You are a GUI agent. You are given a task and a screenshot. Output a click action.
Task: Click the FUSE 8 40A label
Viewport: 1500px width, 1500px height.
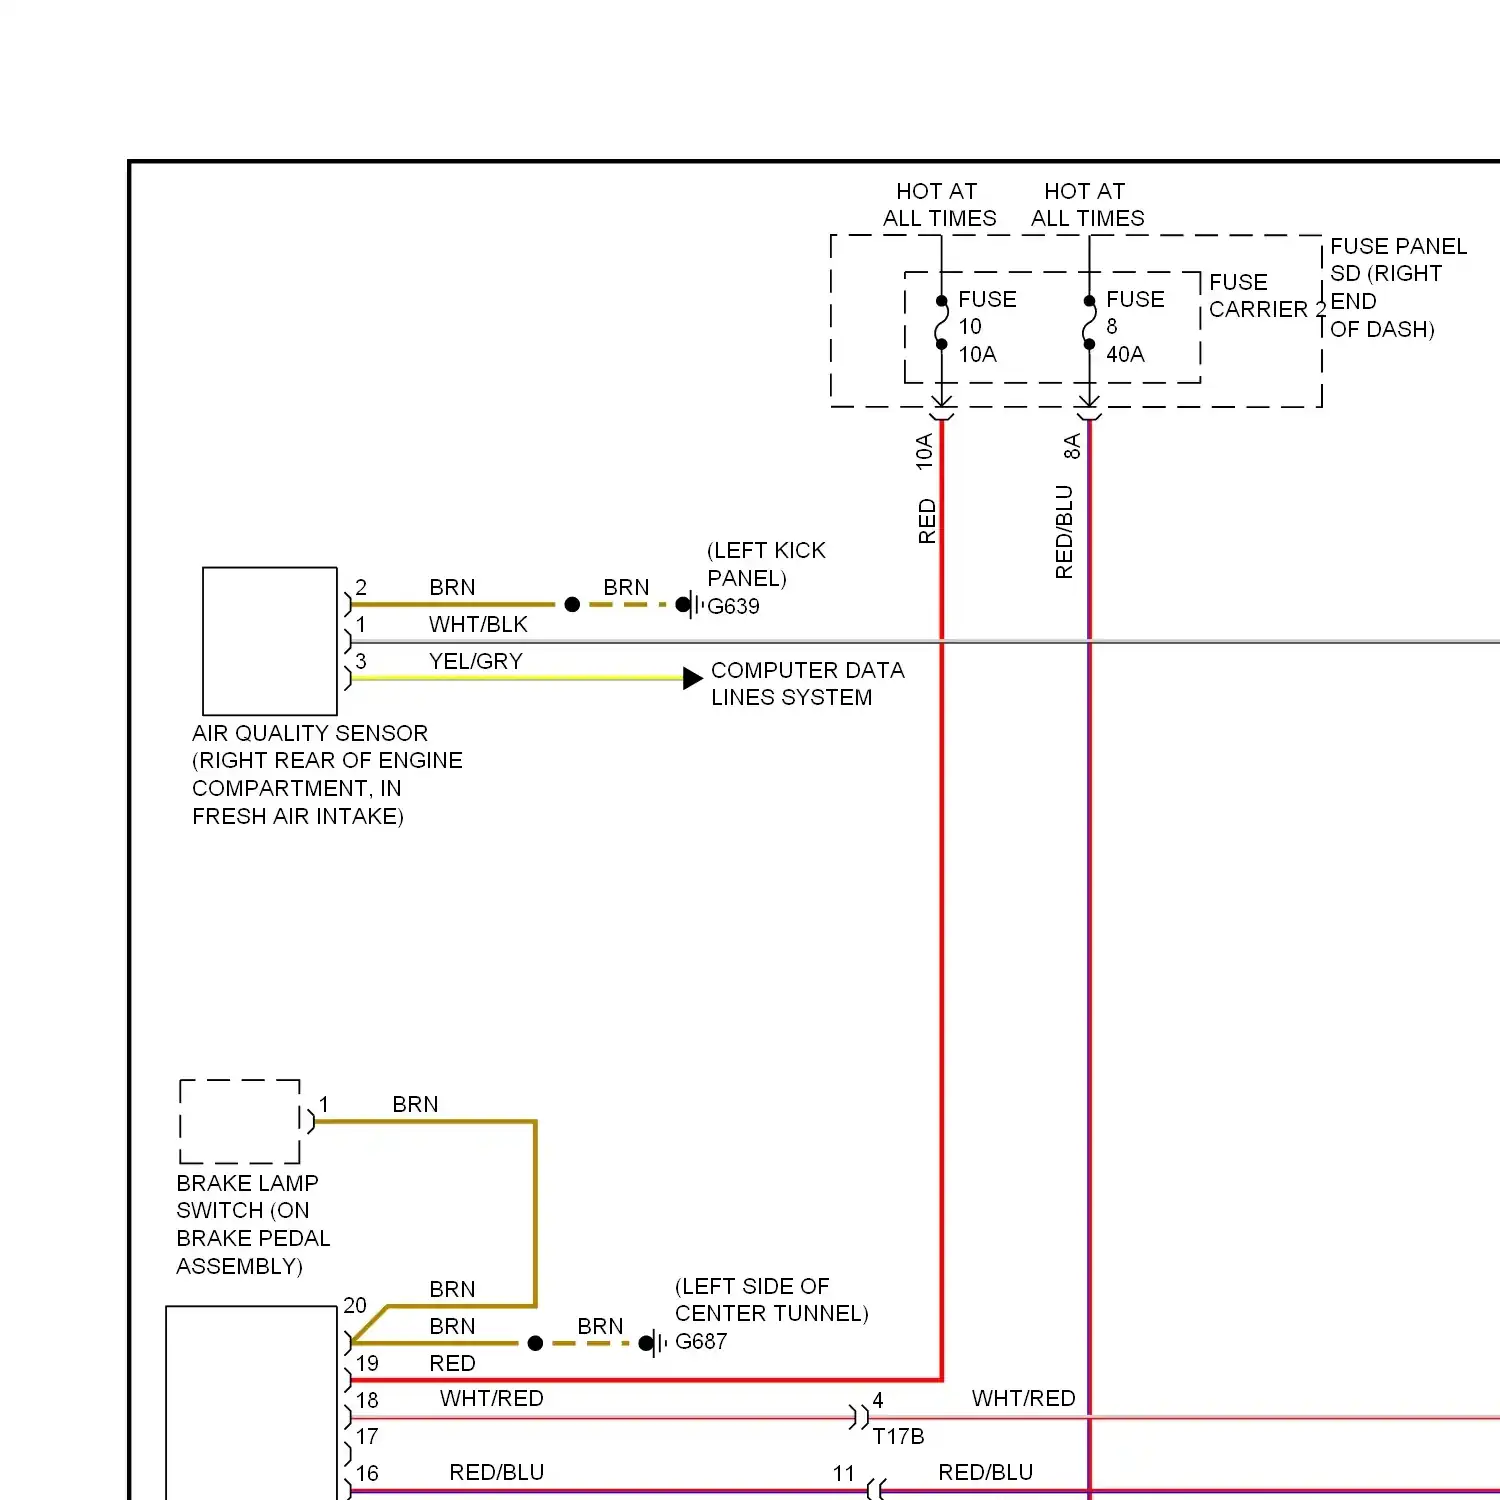(1135, 327)
